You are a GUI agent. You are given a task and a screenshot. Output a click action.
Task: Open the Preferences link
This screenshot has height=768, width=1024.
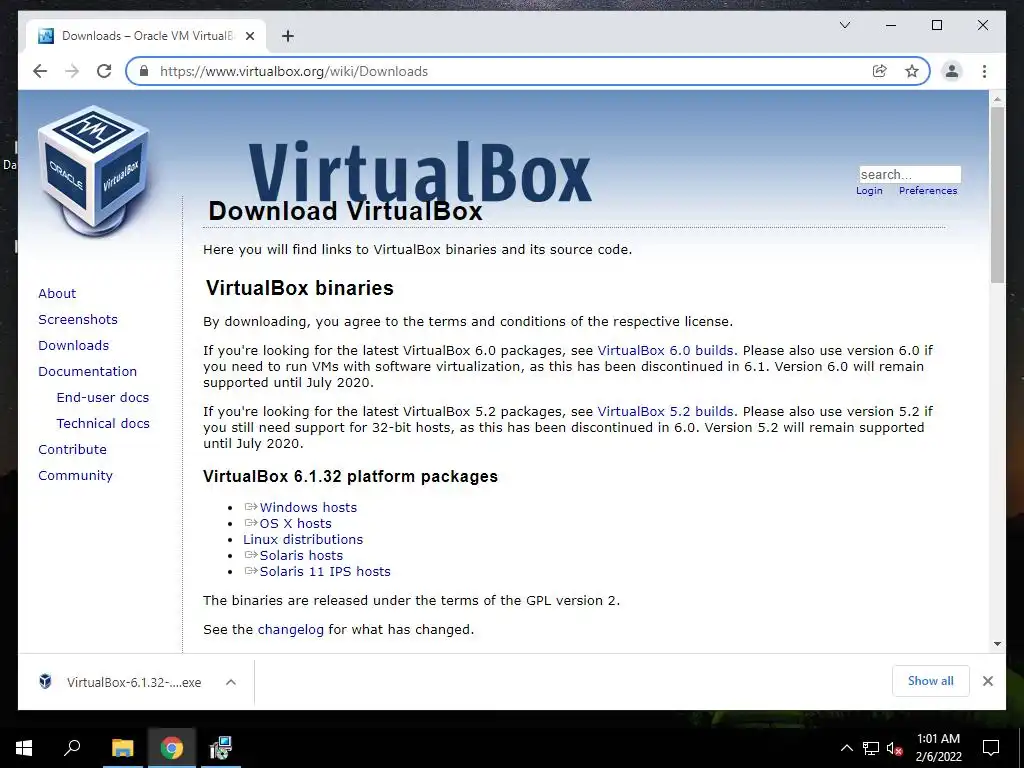927,191
